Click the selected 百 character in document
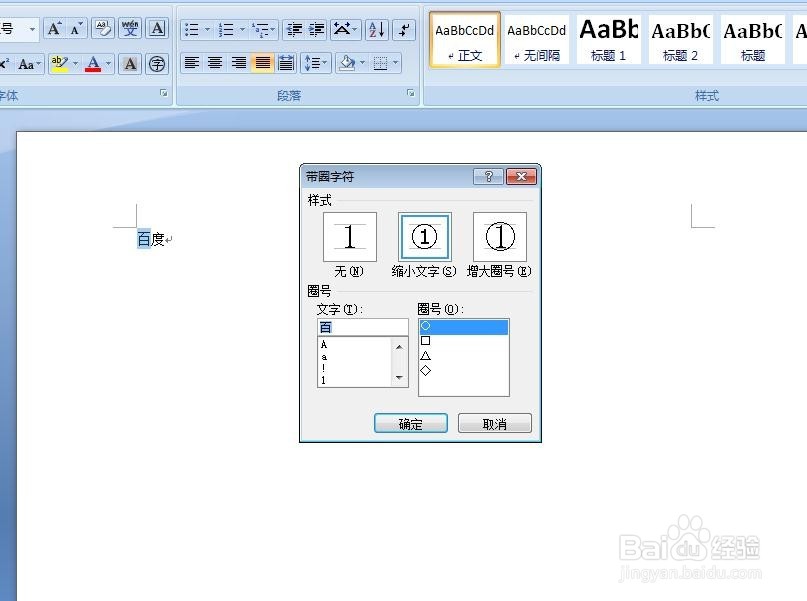 144,239
